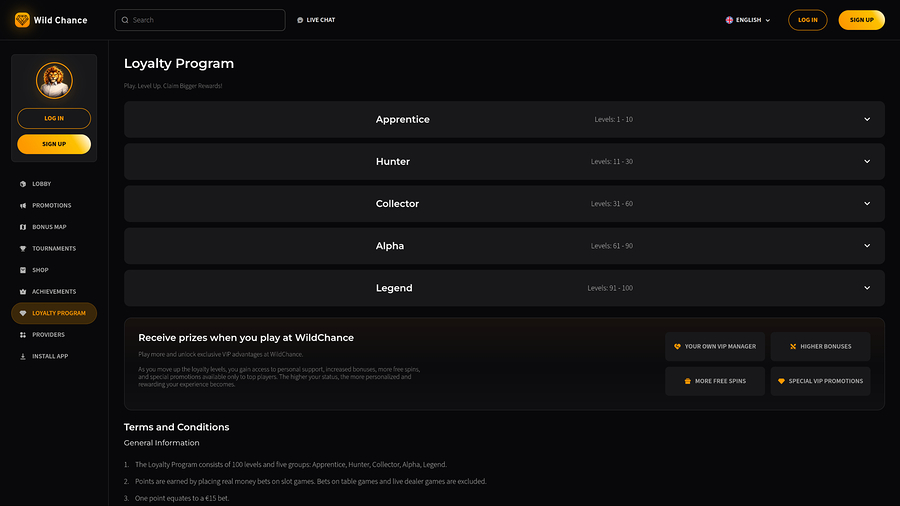900x506 pixels.
Task: Click the Install App download icon
Action: point(23,356)
